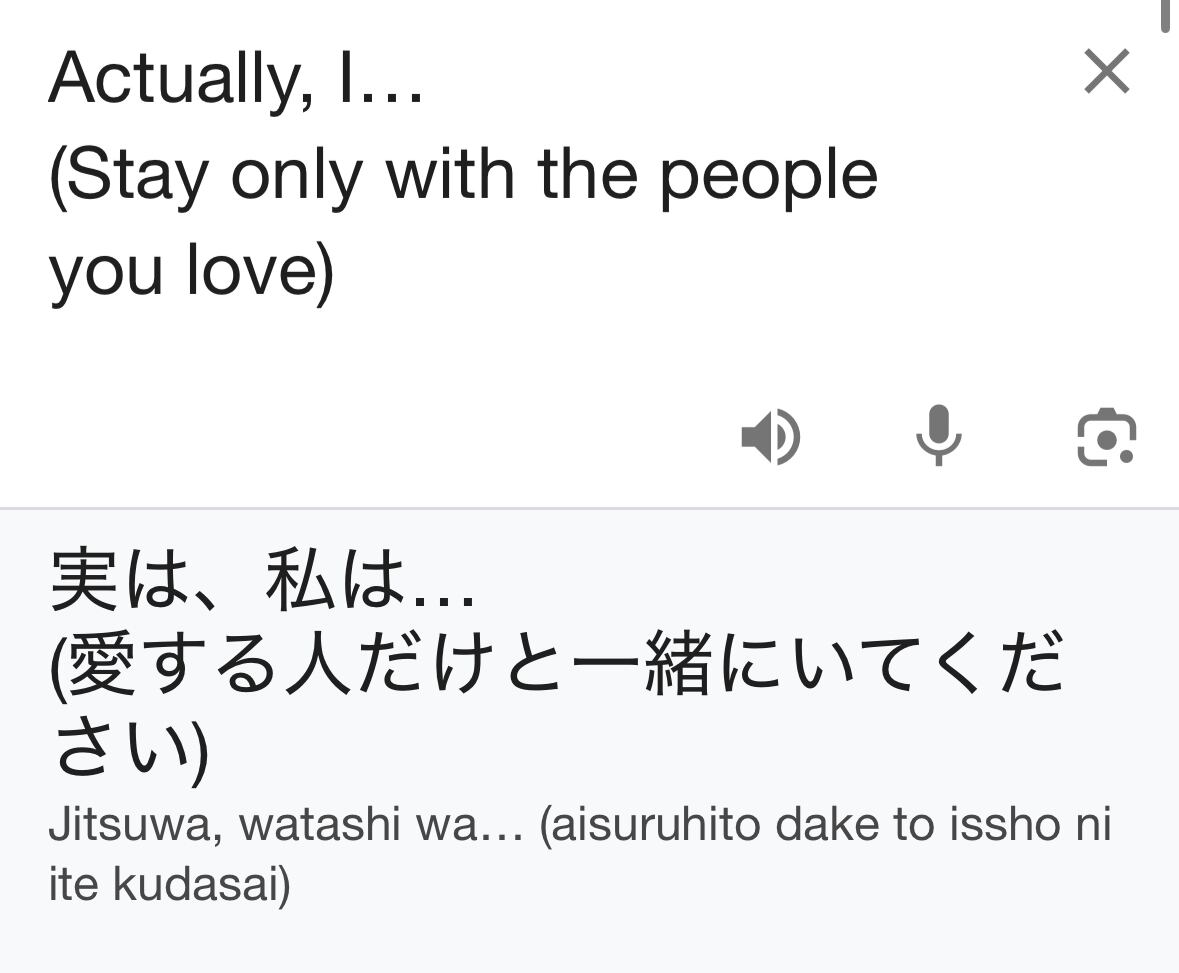Tap the microphone for voice input
The height and width of the screenshot is (973, 1179).
[x=938, y=436]
